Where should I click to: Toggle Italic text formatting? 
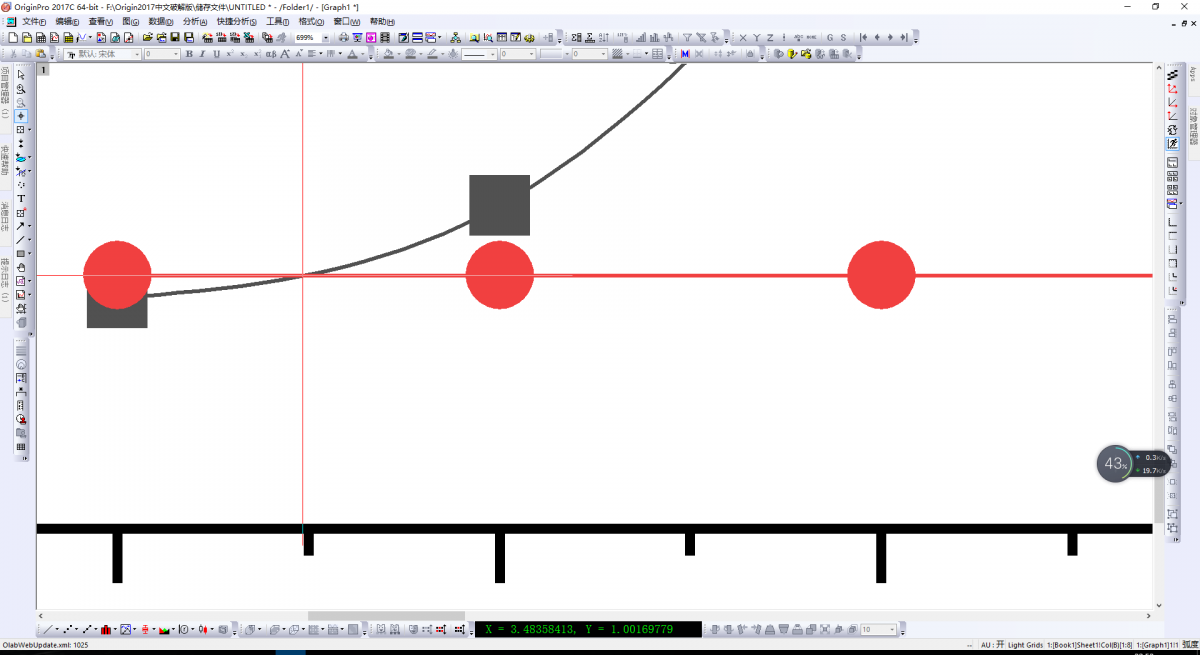(202, 54)
